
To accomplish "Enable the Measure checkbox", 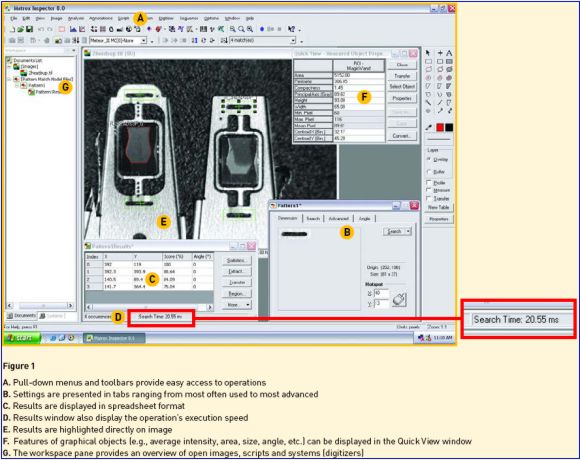I will click(429, 190).
